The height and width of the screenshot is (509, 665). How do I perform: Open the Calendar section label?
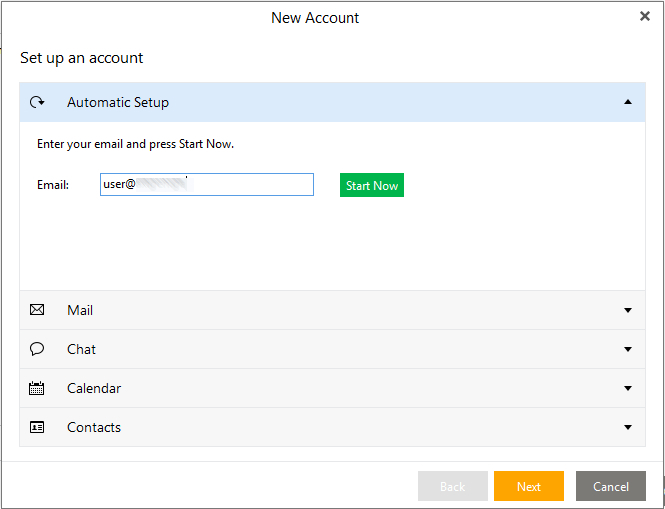(x=94, y=388)
